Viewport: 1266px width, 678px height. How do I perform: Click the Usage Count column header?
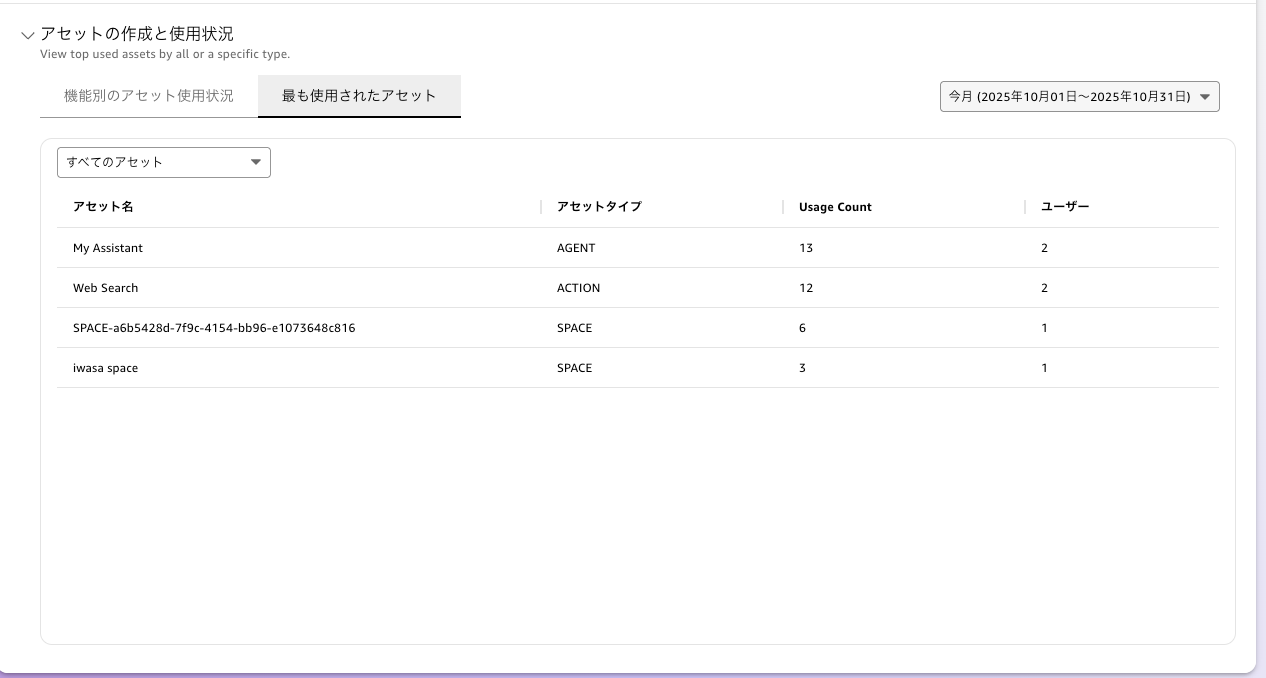coord(835,207)
